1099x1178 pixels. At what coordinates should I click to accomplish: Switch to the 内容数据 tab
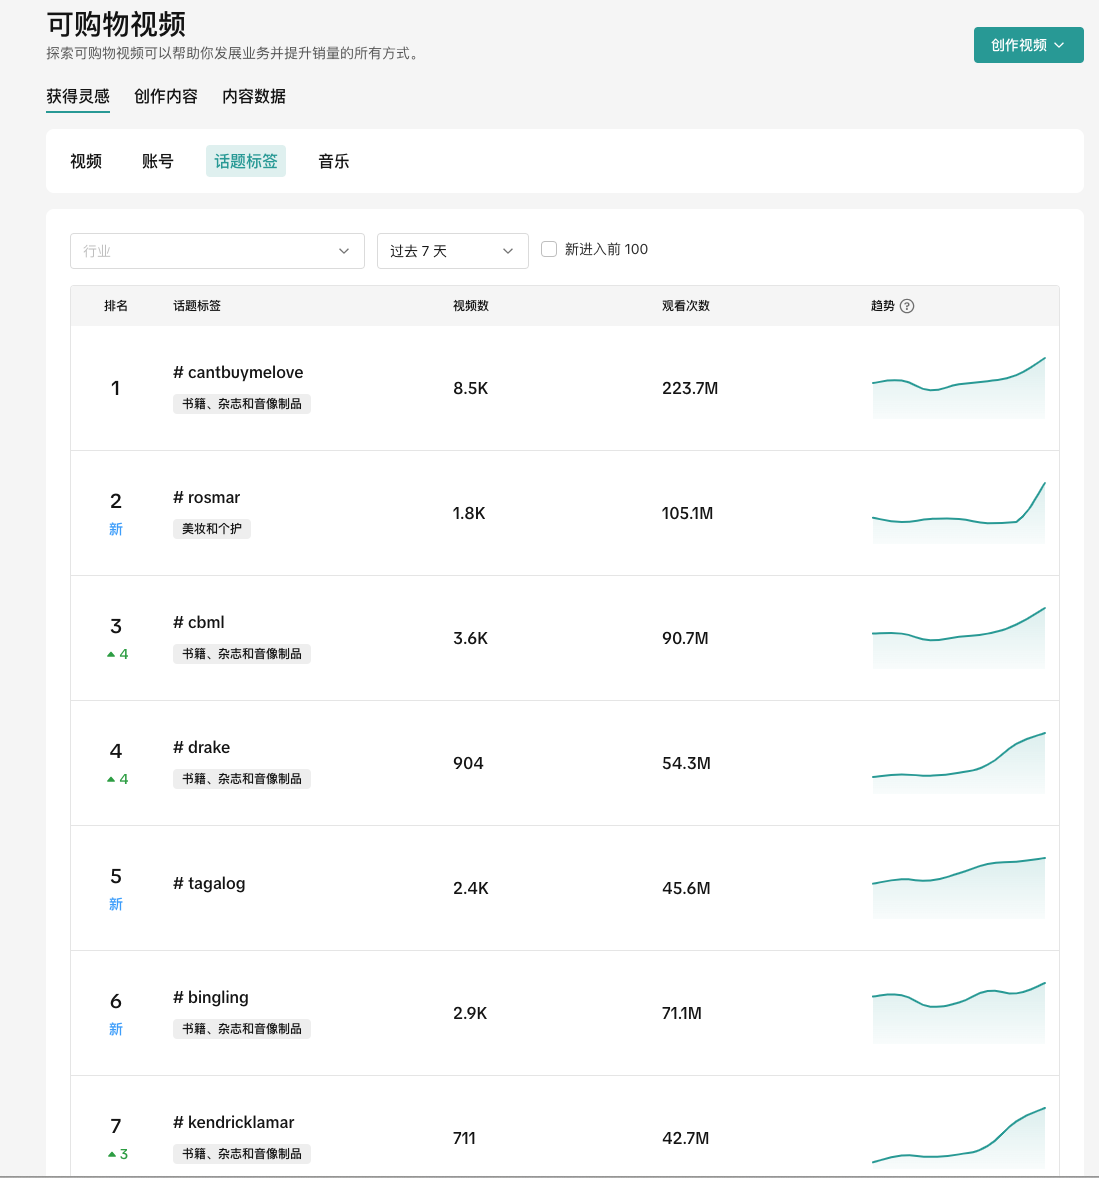click(254, 96)
